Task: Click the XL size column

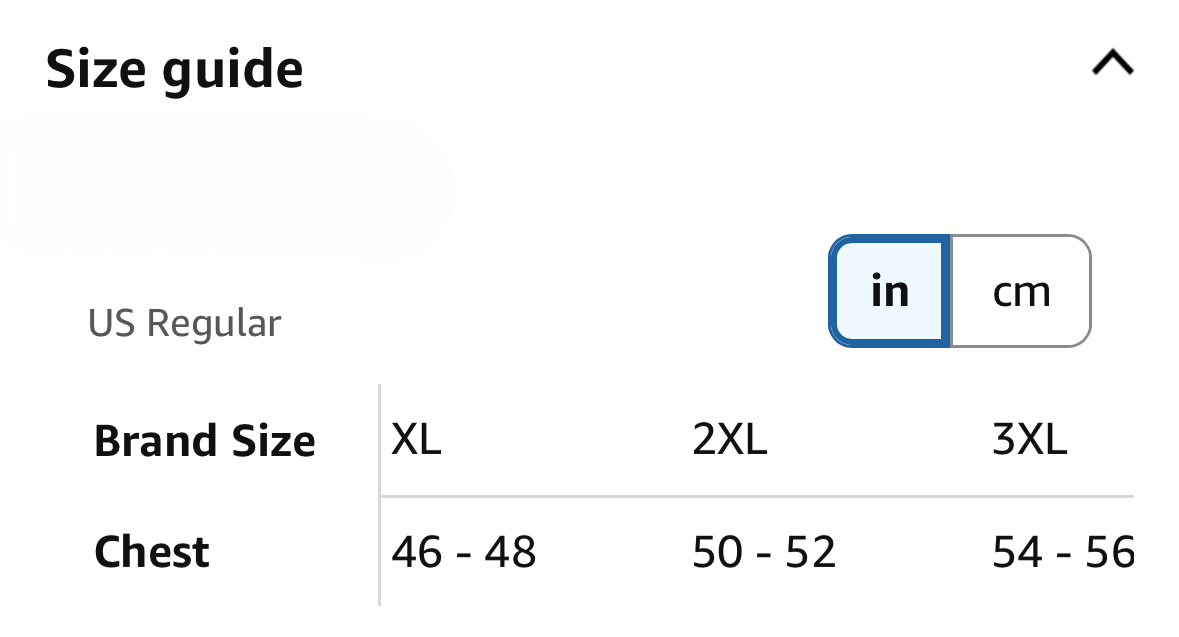Action: pos(416,441)
